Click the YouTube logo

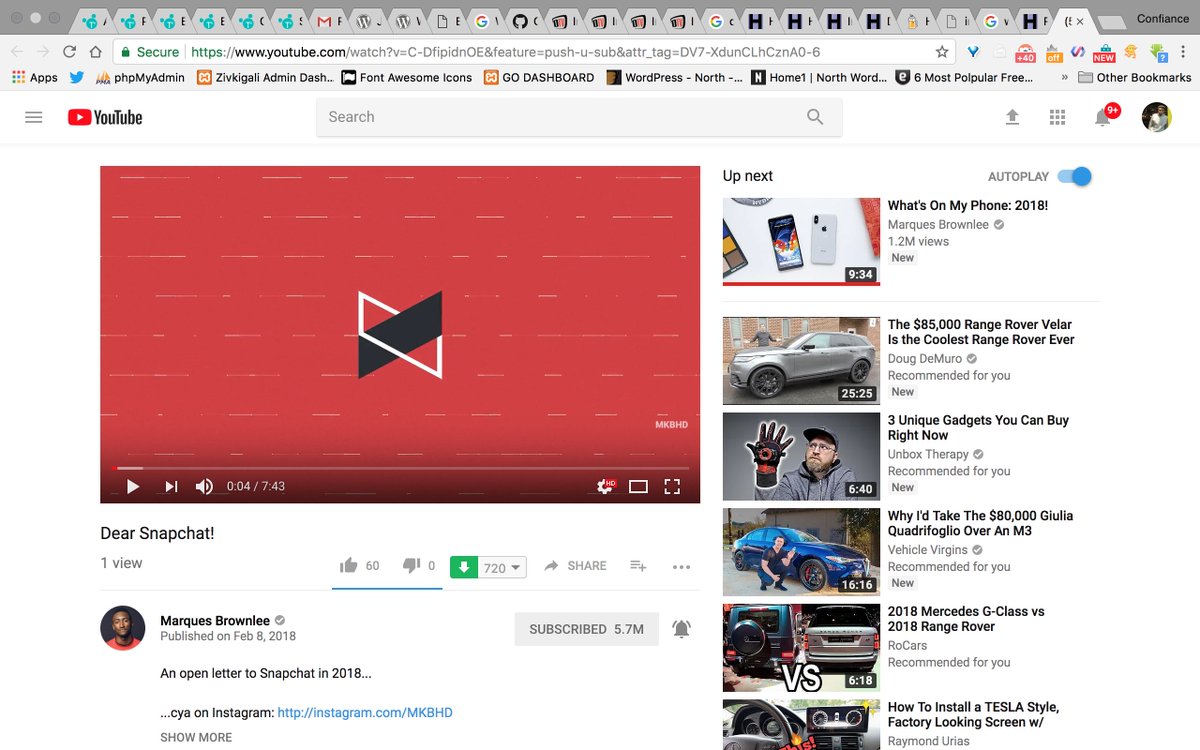pos(105,117)
